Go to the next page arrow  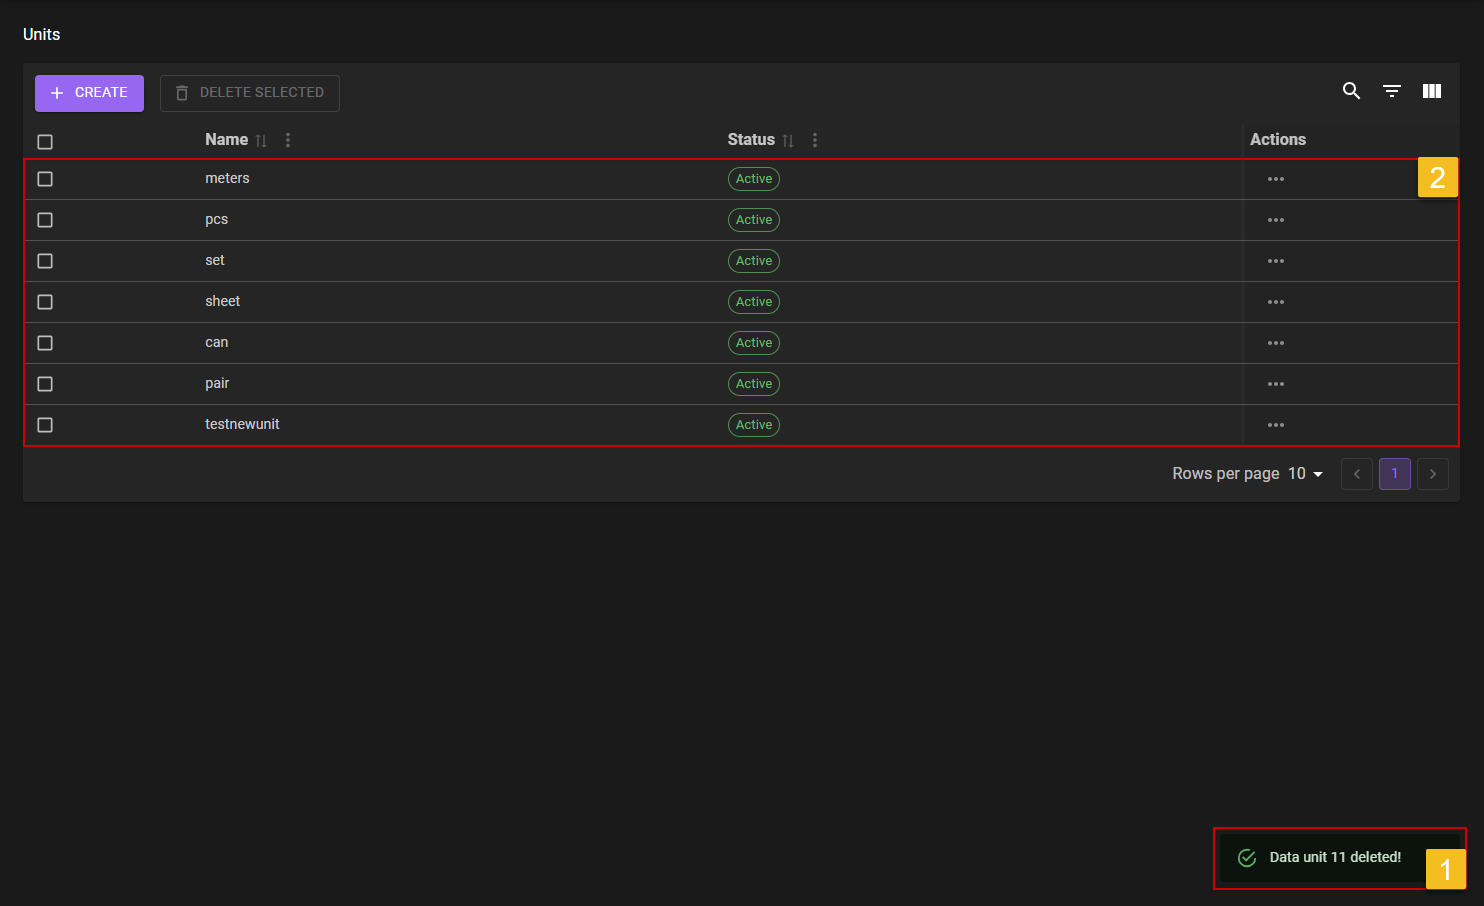[1432, 474]
